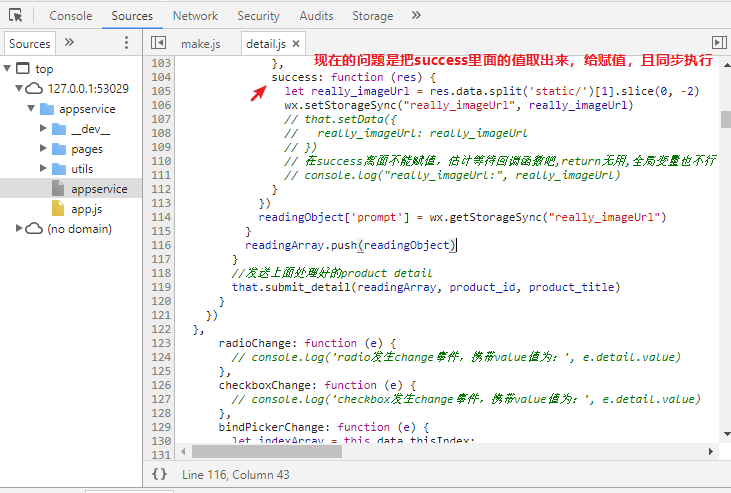Select the Sources navigator pane tab
The height and width of the screenshot is (493, 731).
pyautogui.click(x=30, y=44)
